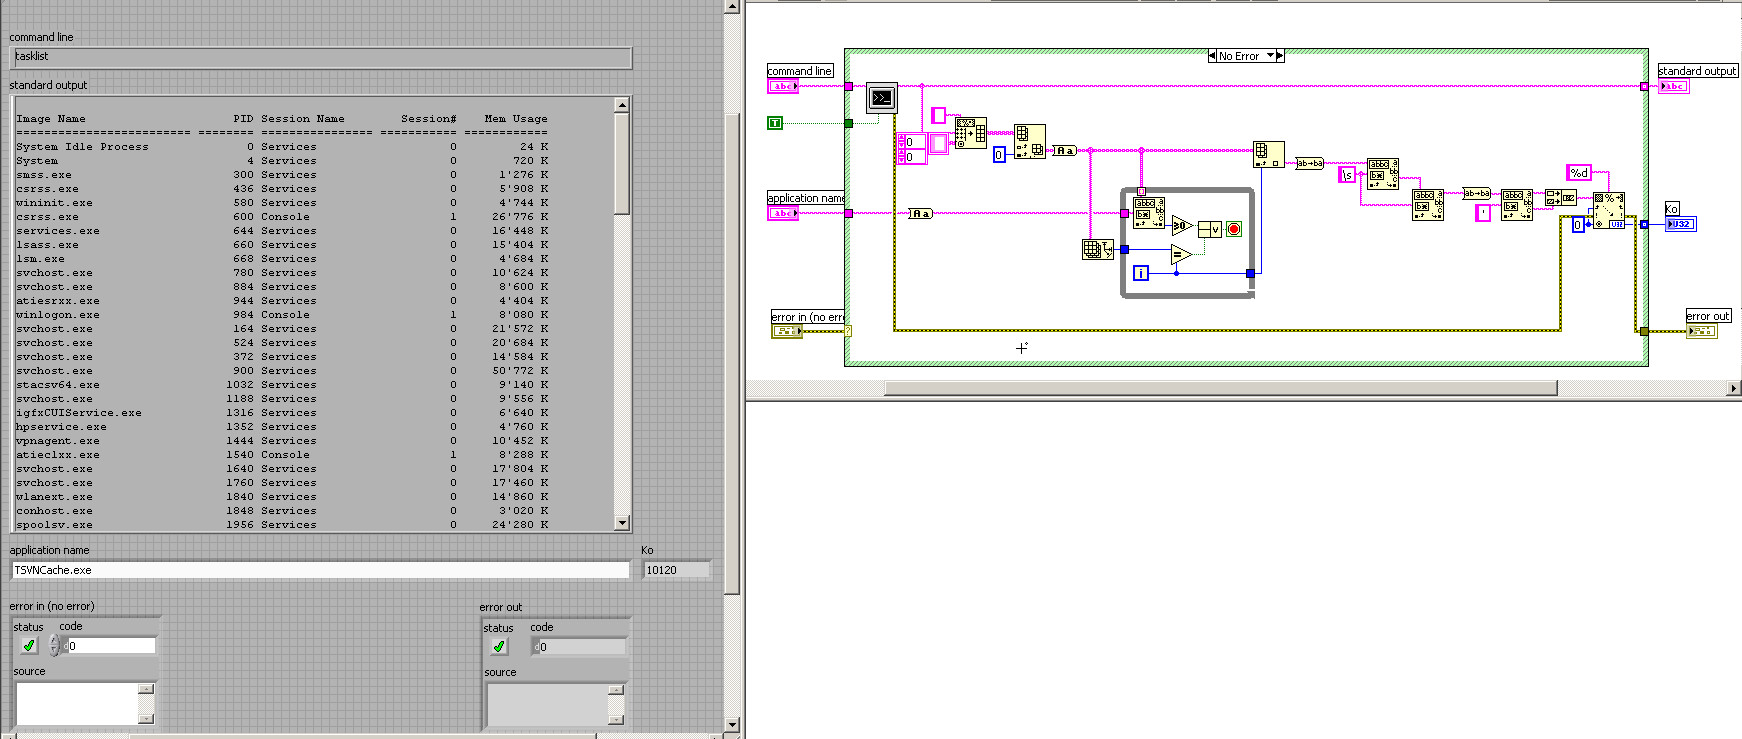The width and height of the screenshot is (1742, 739).
Task: Click down arrow of error out source box
Action: 616,719
